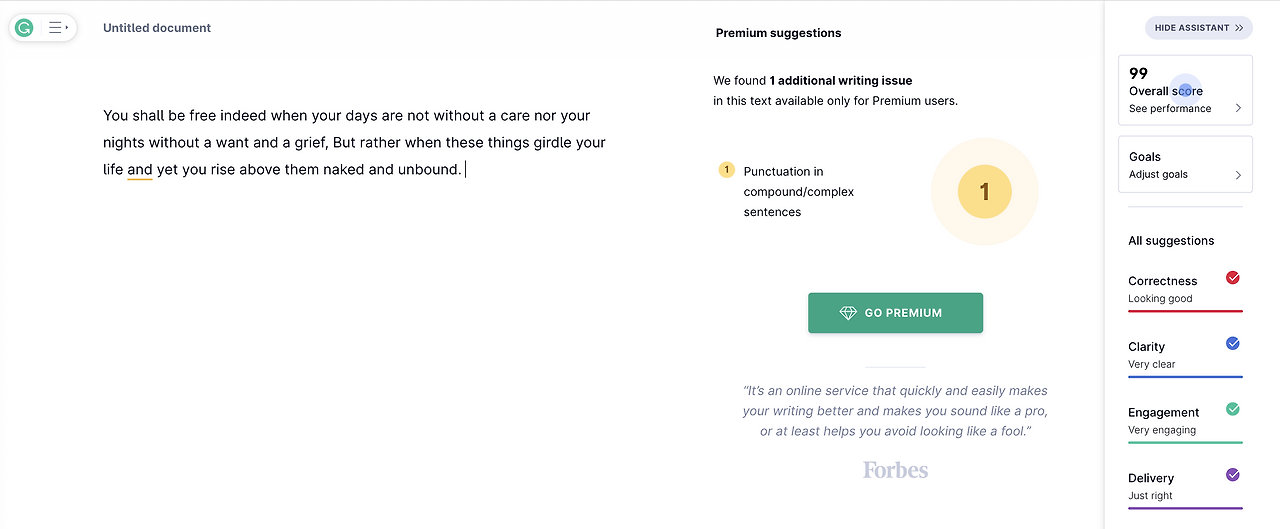The height and width of the screenshot is (529, 1280).
Task: Collapse sidebar with Hide Assistant button
Action: coord(1198,28)
